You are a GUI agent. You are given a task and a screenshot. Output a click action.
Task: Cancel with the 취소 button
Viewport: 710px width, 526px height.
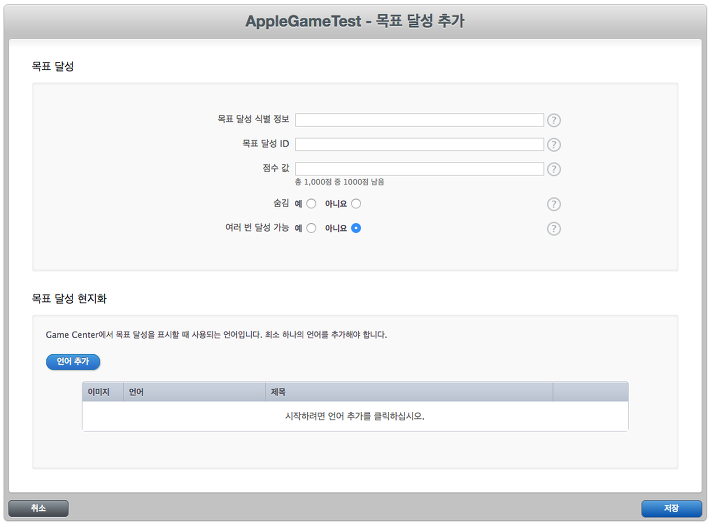click(x=38, y=508)
